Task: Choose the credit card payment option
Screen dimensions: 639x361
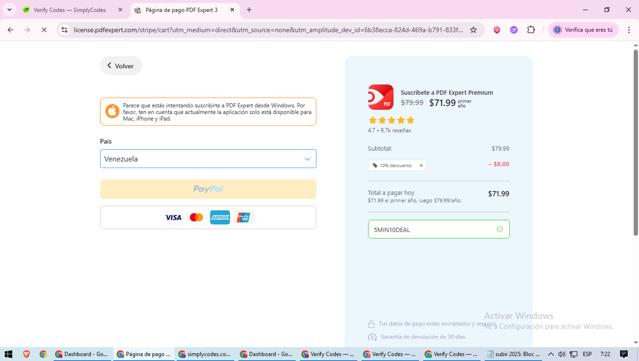Action: [x=208, y=217]
